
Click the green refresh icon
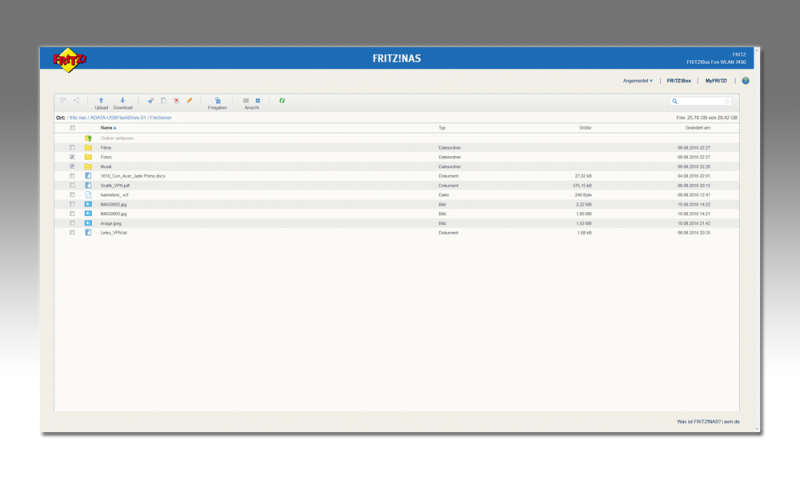point(282,100)
